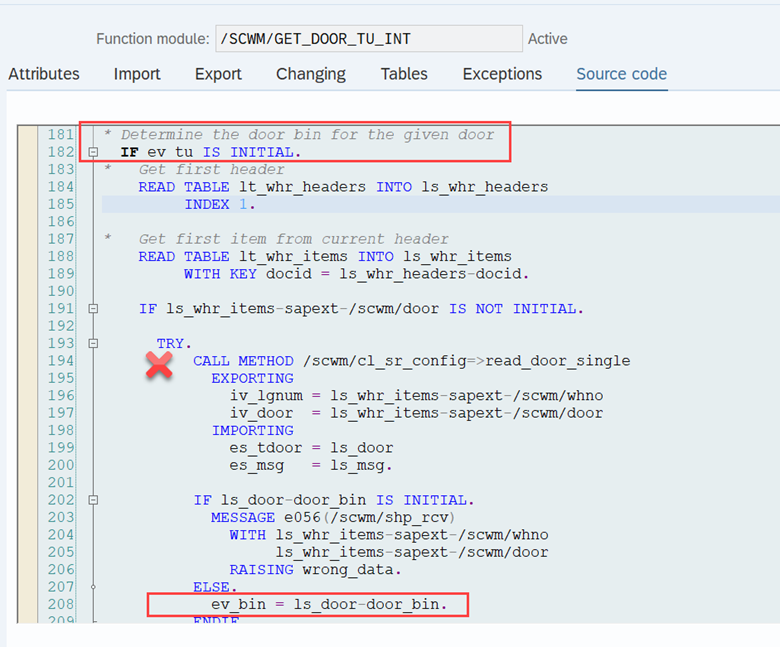Collapse the IF block at line 191

(93, 309)
